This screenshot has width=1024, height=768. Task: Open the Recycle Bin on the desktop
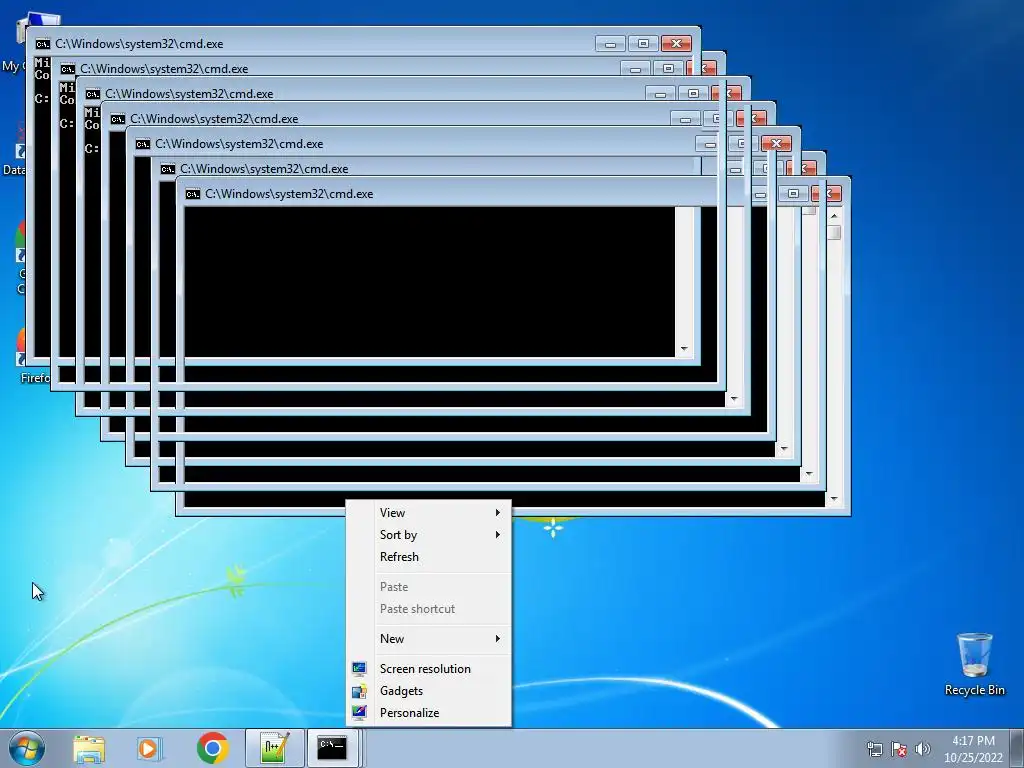(974, 664)
